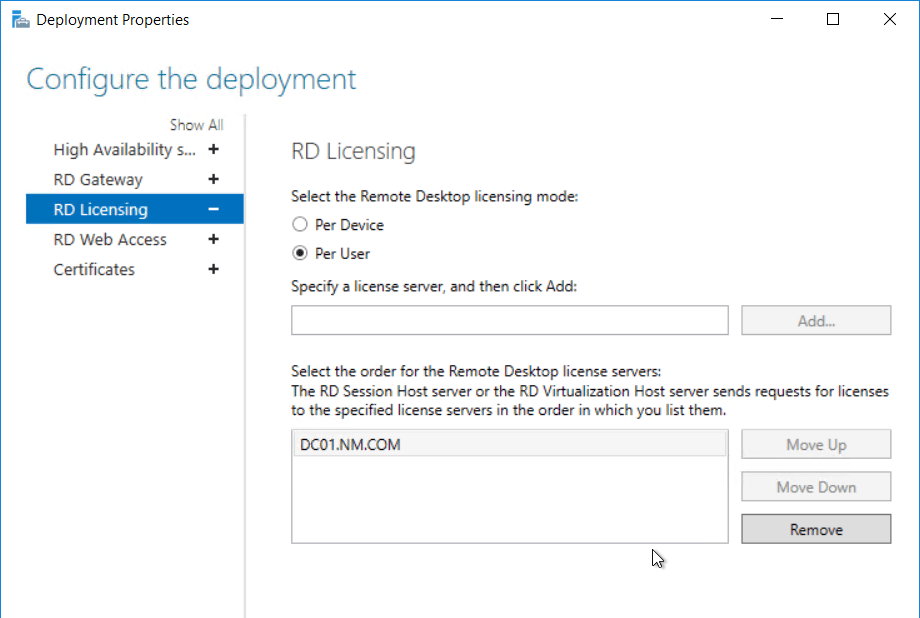Screen dimensions: 920x618
Task: Expand the RD Gateway section
Action: tap(213, 179)
